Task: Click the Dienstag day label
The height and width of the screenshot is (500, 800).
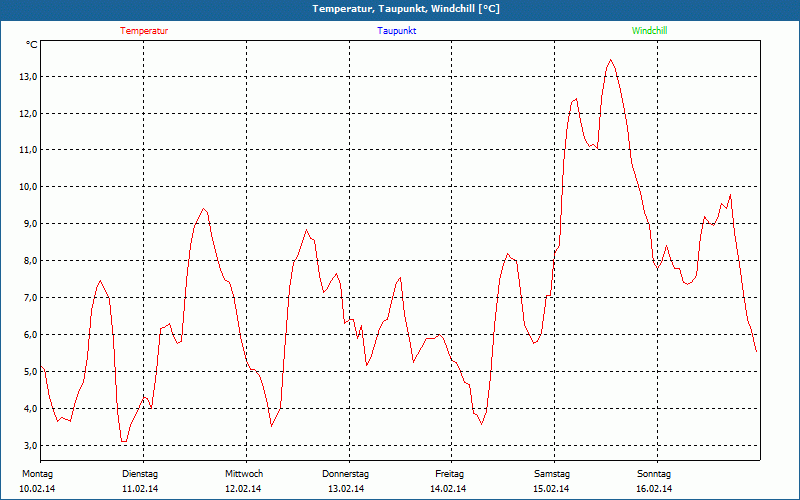Action: tap(140, 474)
